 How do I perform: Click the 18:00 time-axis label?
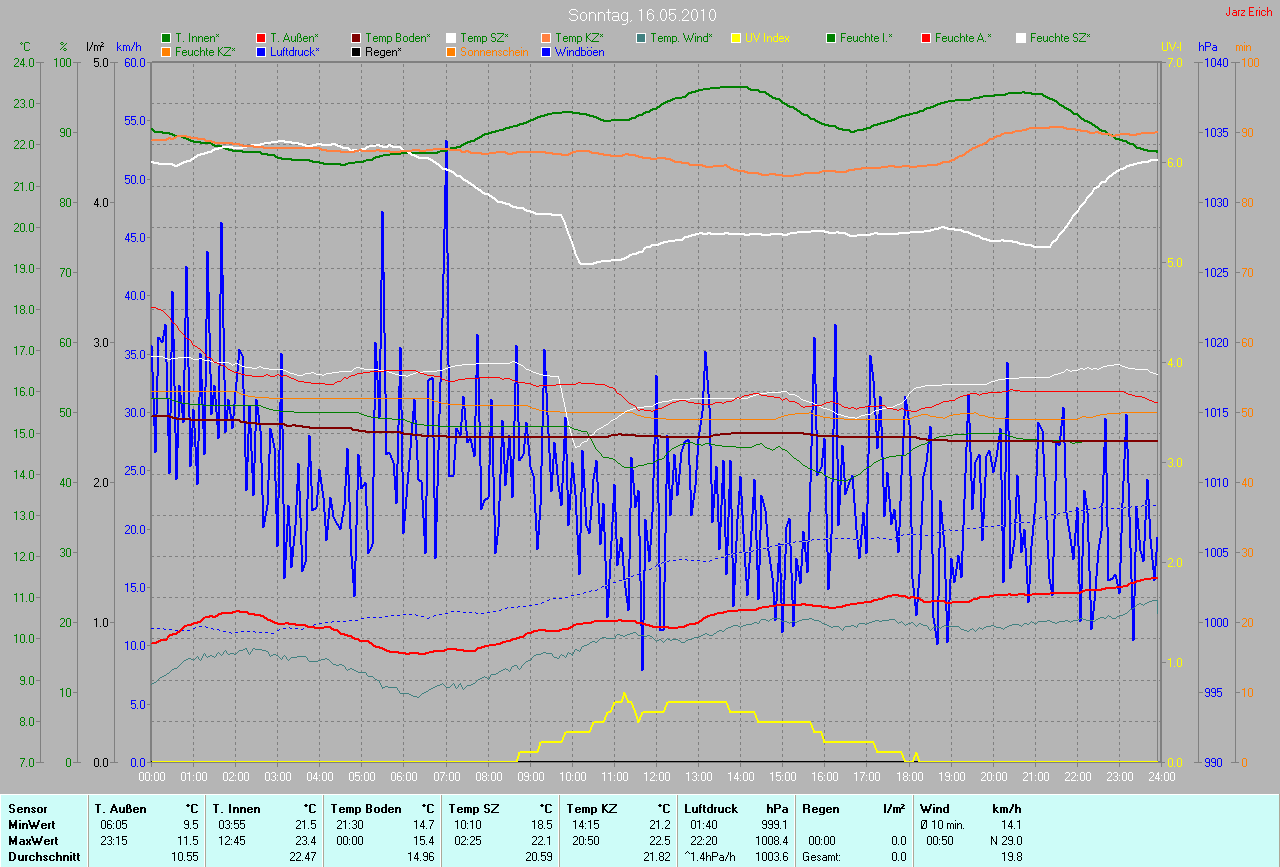tap(909, 776)
